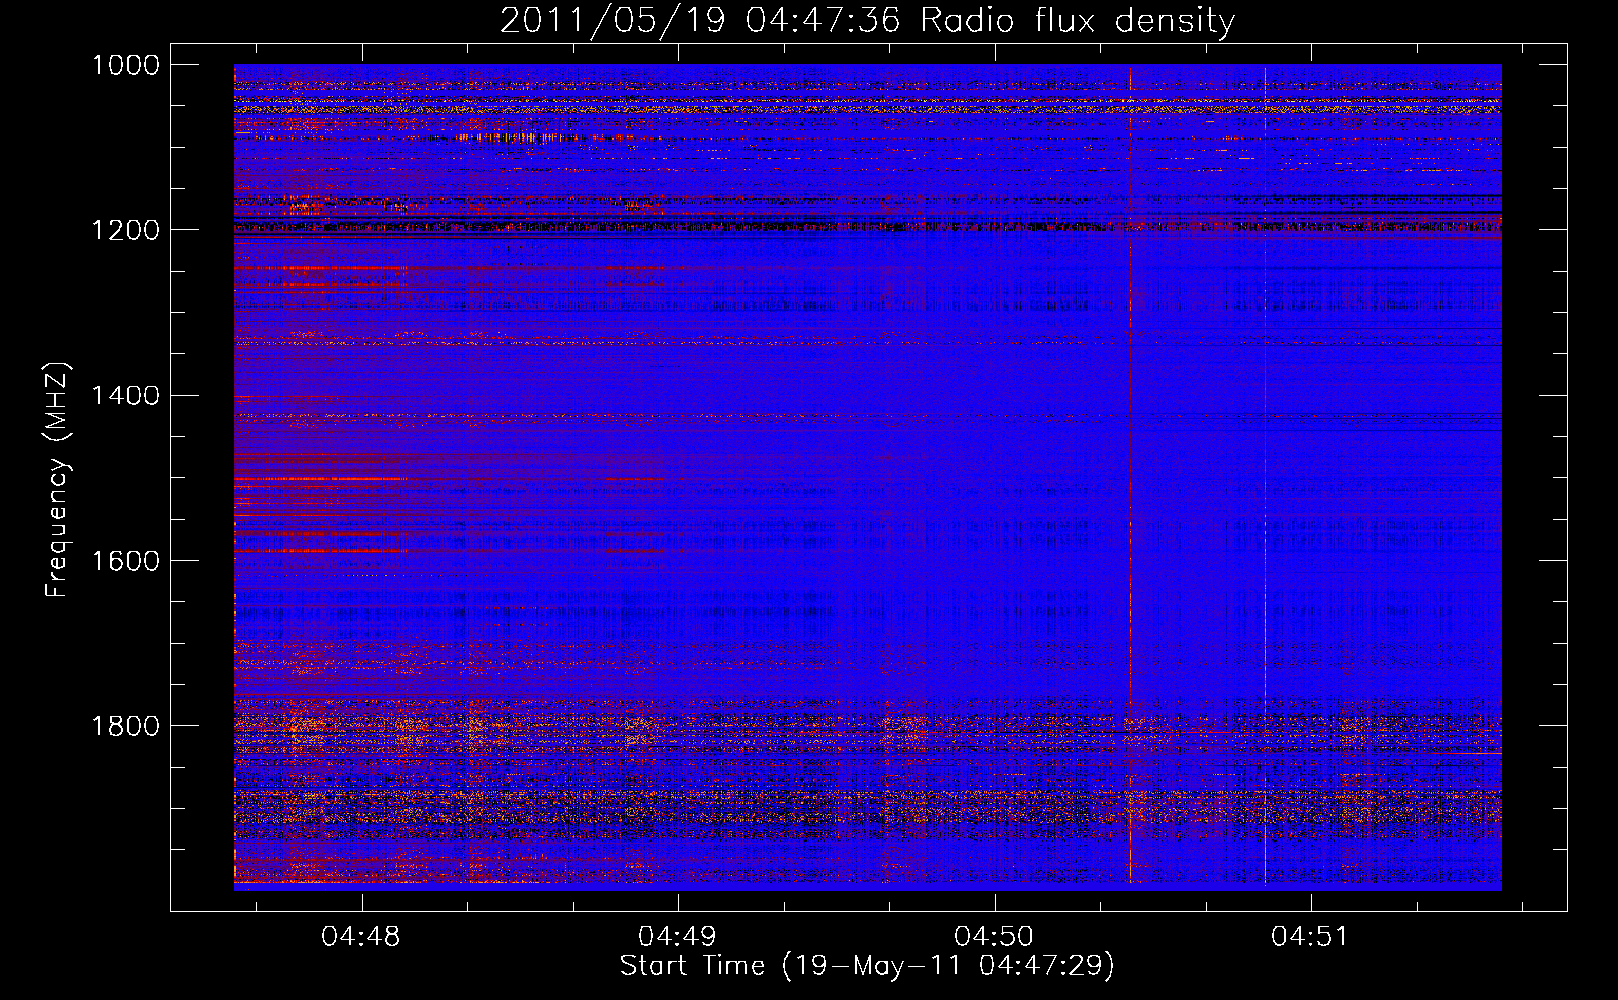This screenshot has height=1000, width=1618.
Task: Click the 04:49 time tick label
Action: pyautogui.click(x=677, y=937)
